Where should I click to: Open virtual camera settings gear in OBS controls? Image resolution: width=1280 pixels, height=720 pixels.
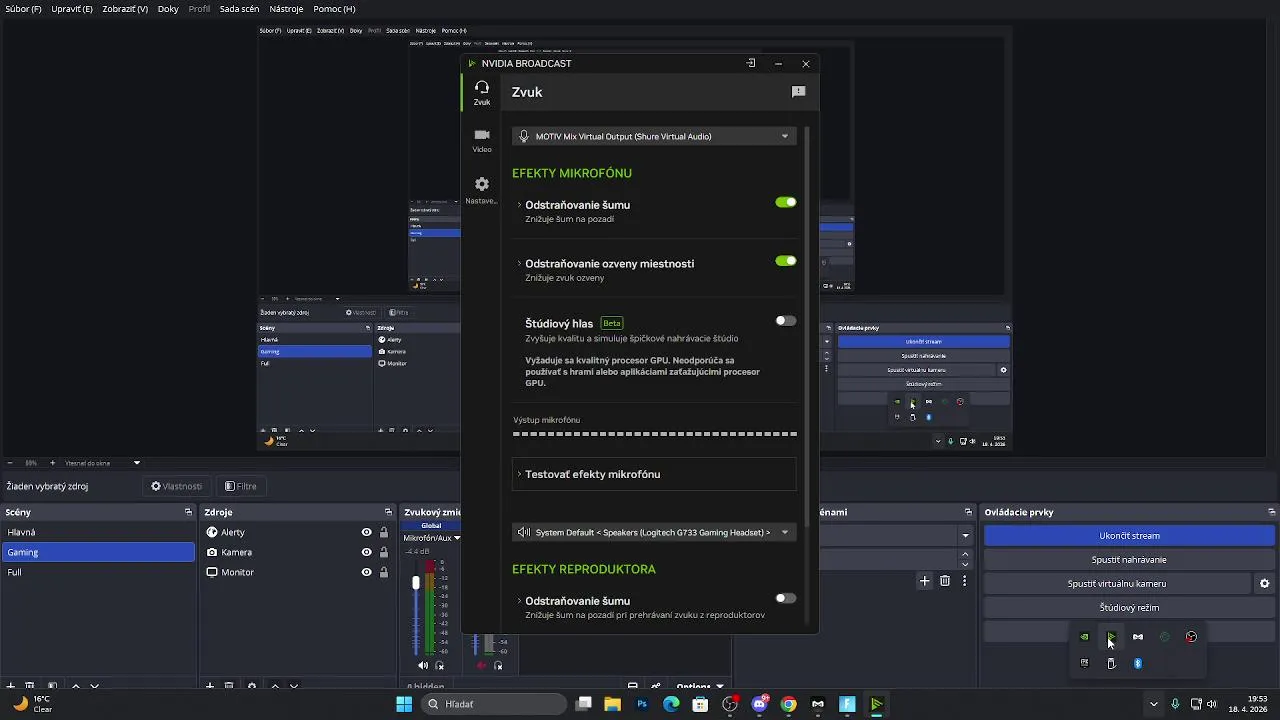pos(1264,584)
